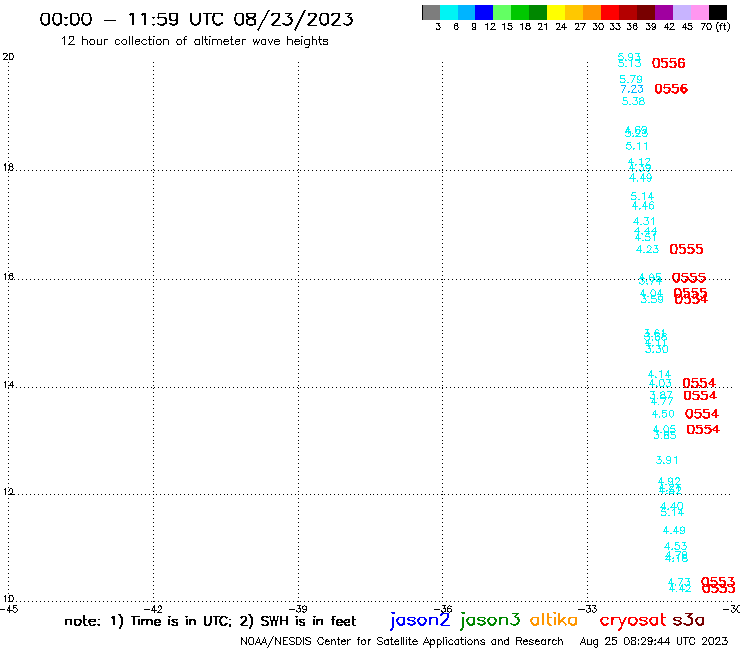Click the 7.23 wave height value

point(632,89)
